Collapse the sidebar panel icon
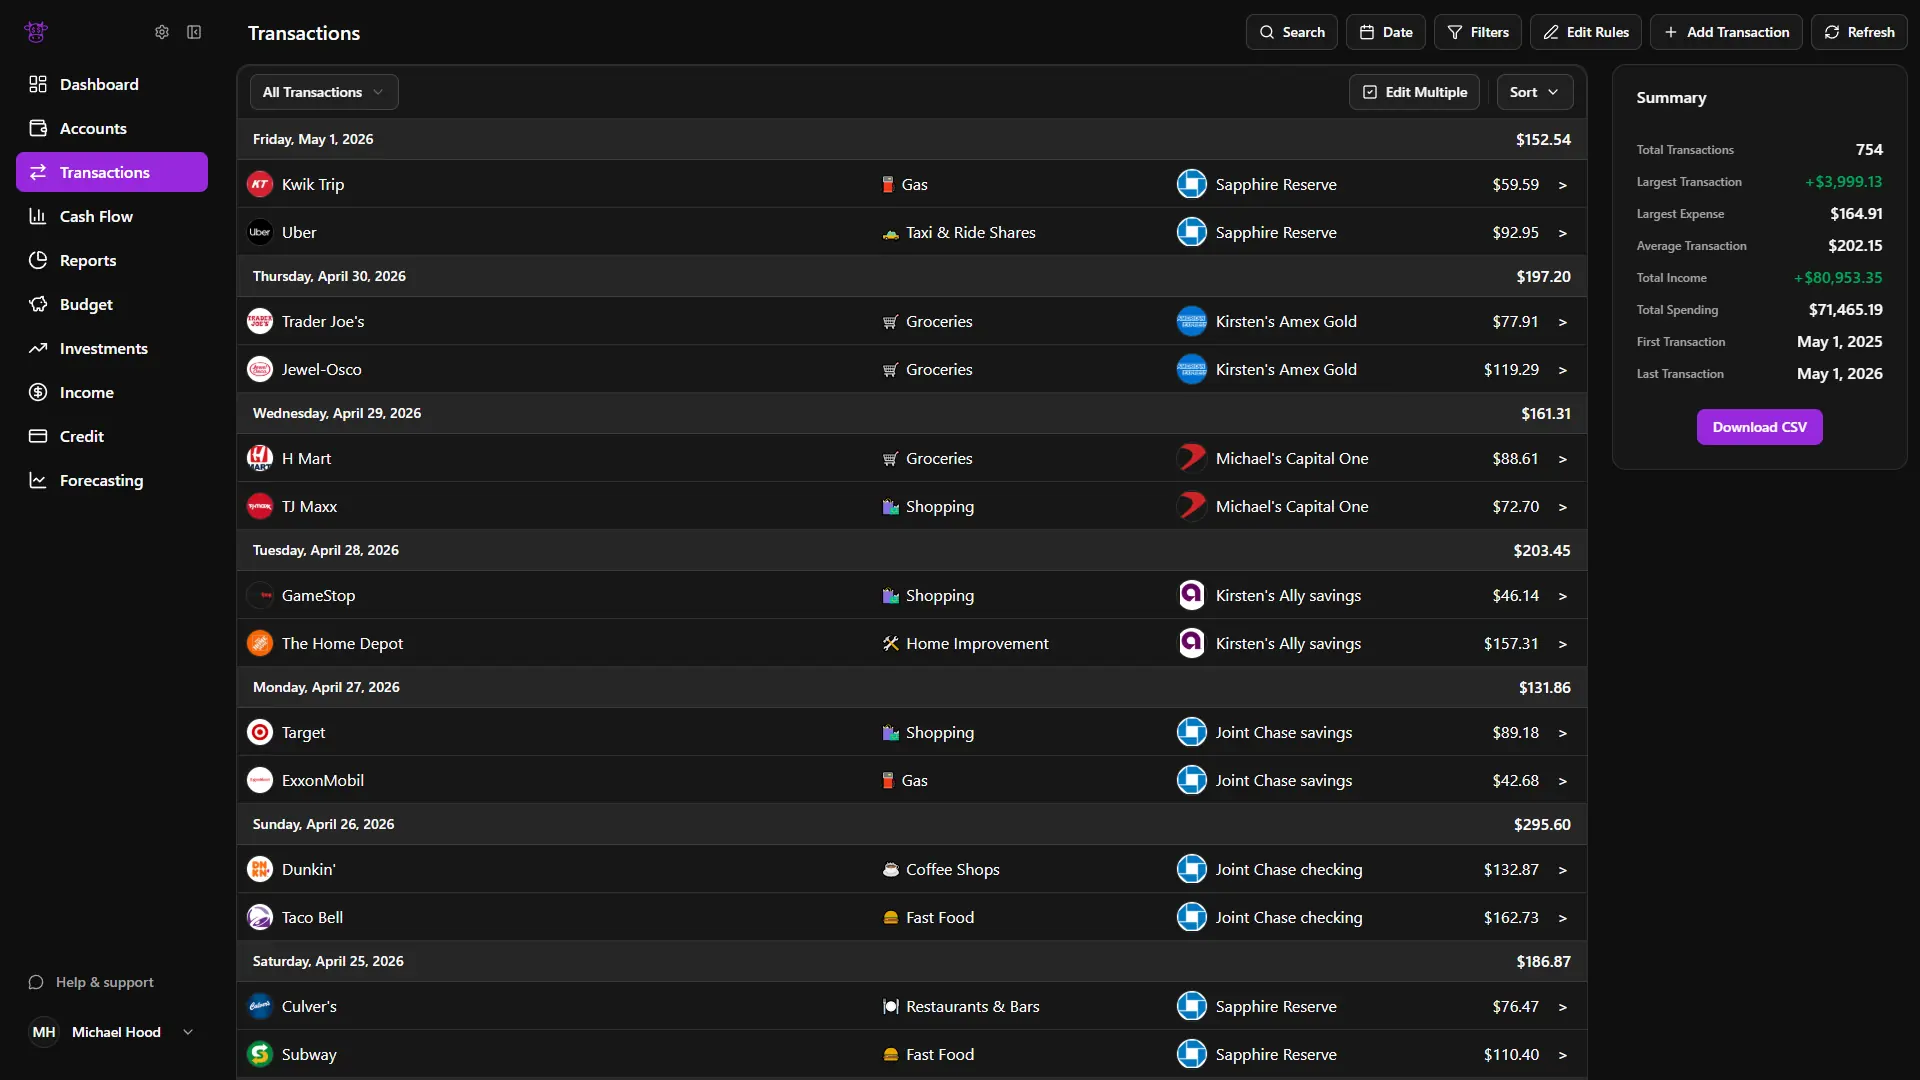 click(x=194, y=32)
